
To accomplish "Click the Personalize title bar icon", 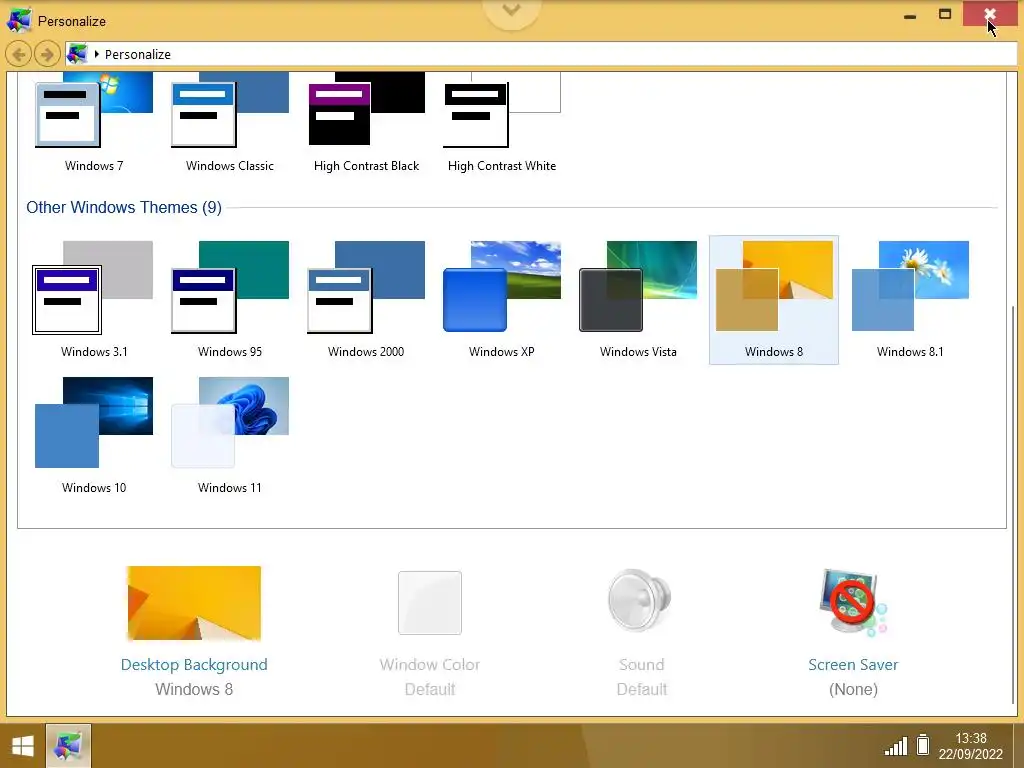I will [x=19, y=20].
